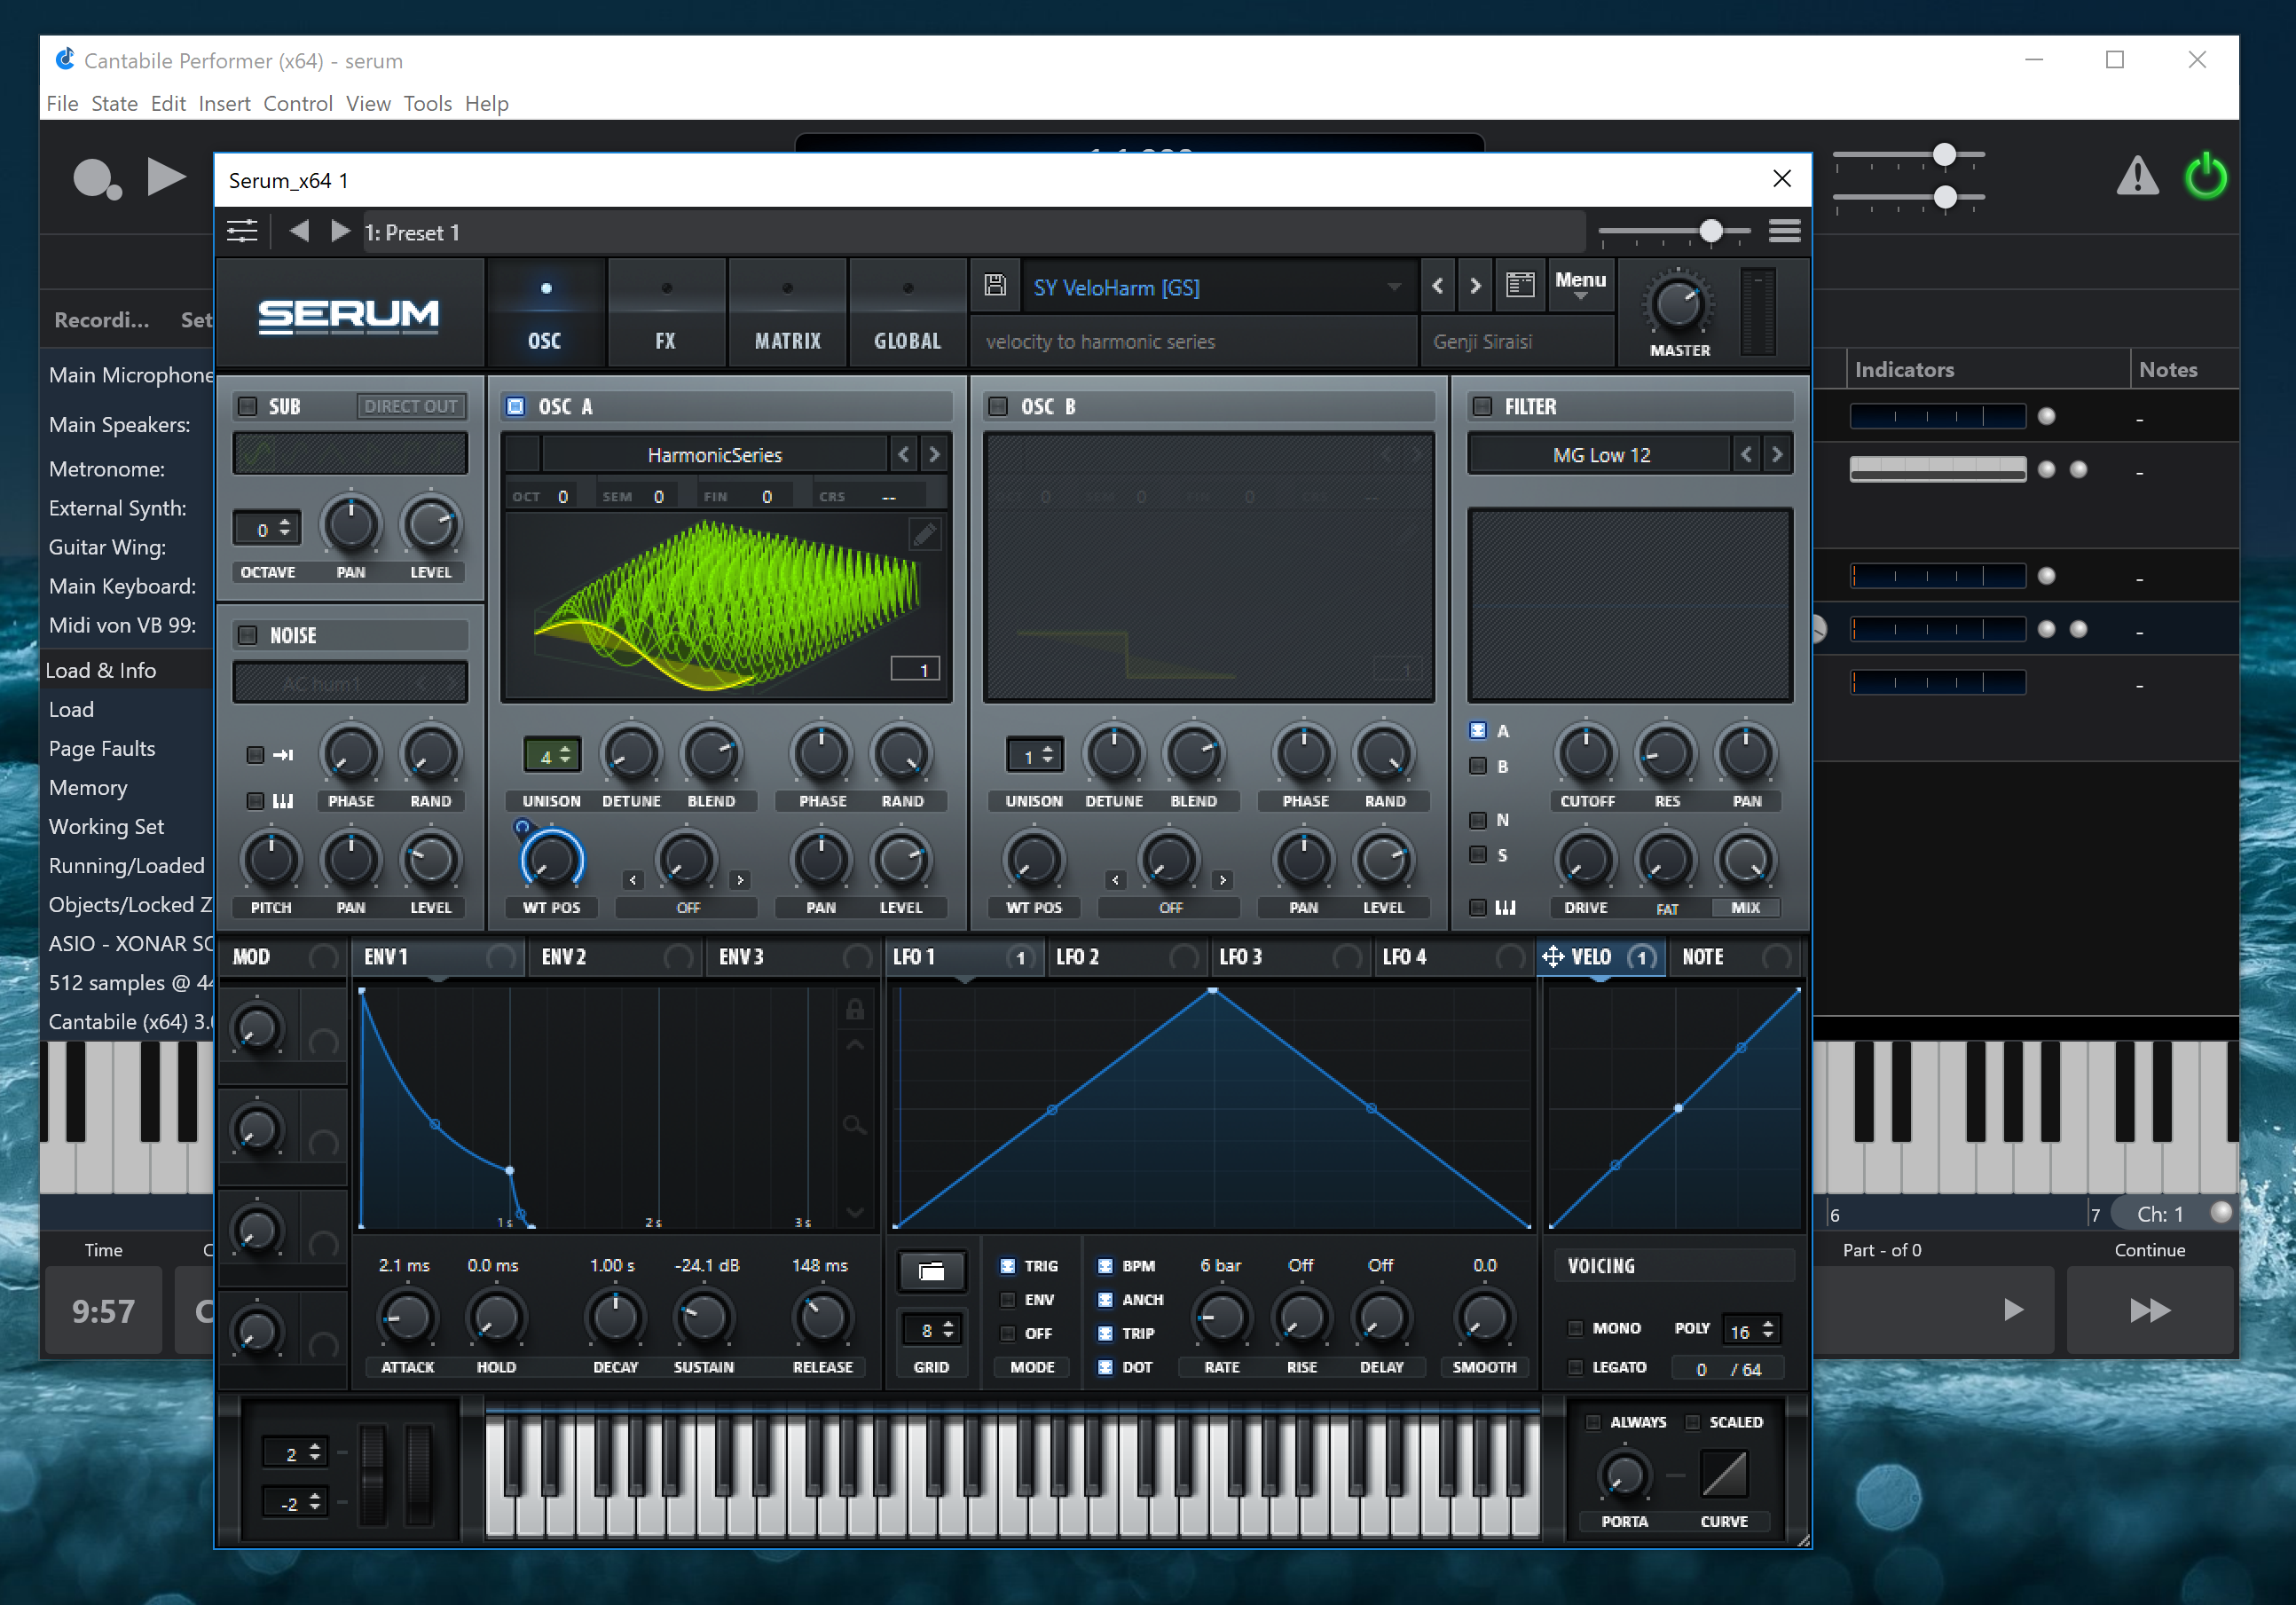The height and width of the screenshot is (1605, 2296).
Task: Toggle OSC A enable checkbox
Action: pos(515,406)
